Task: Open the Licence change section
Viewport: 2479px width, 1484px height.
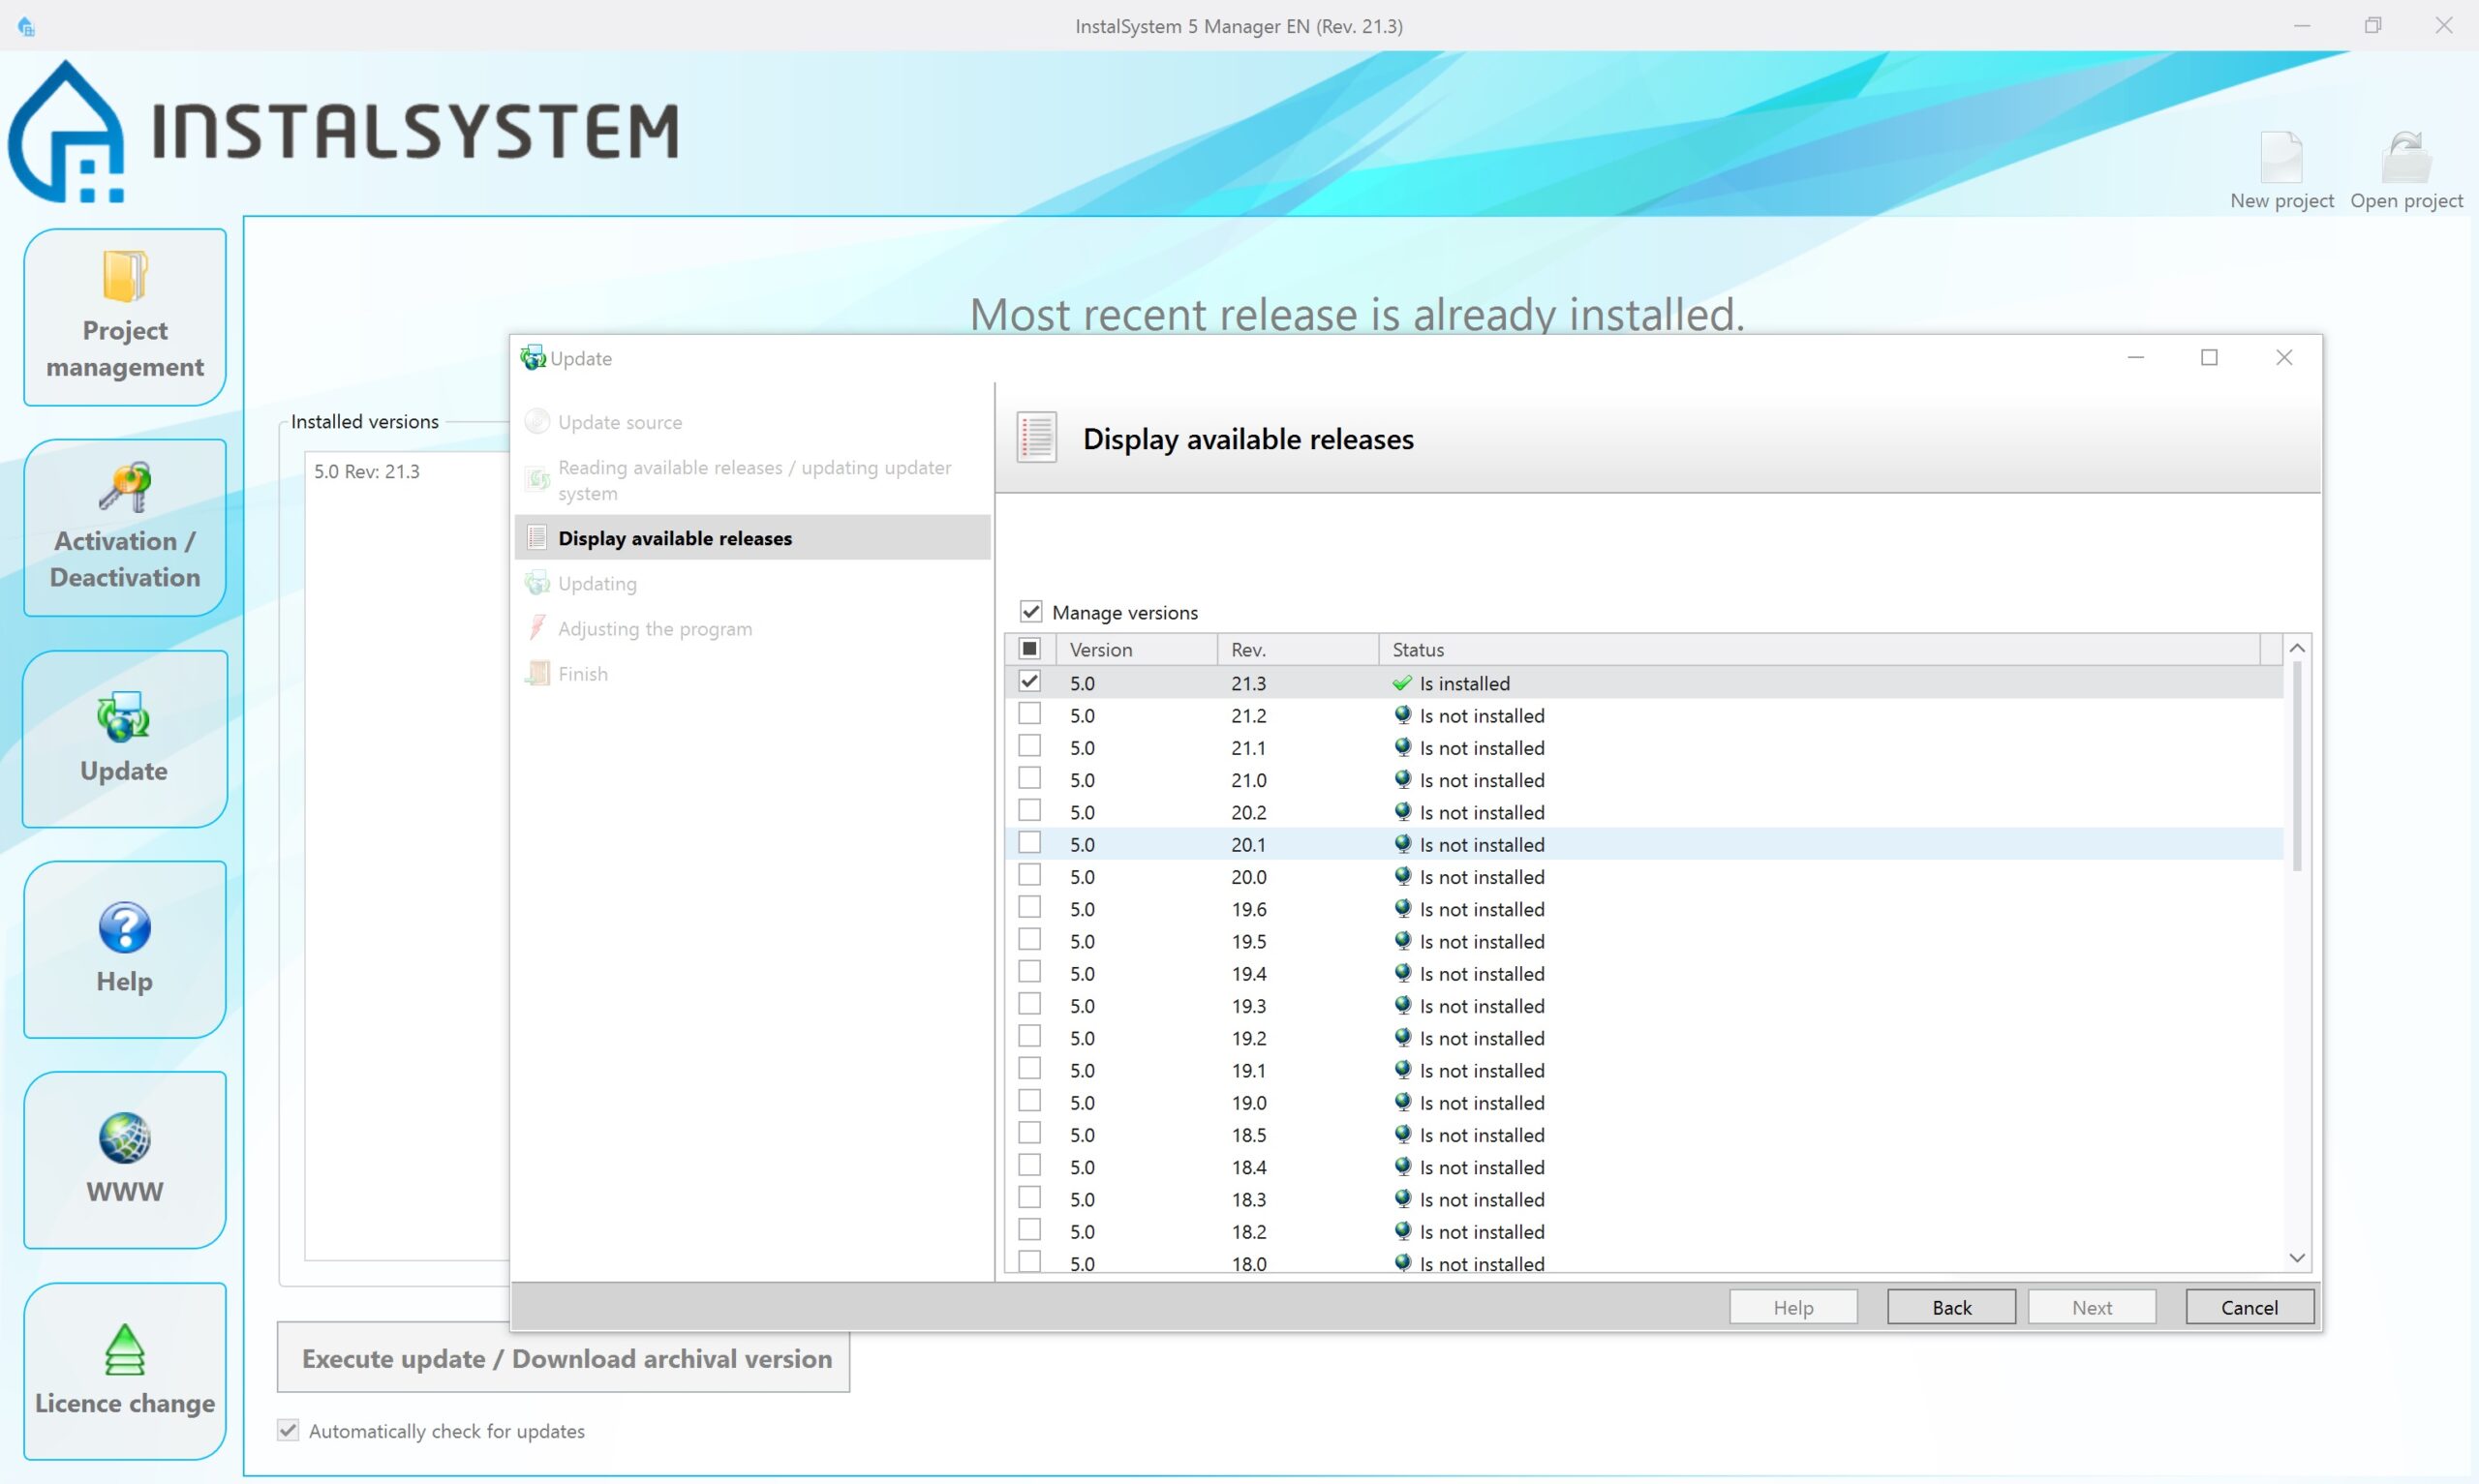Action: click(125, 1371)
